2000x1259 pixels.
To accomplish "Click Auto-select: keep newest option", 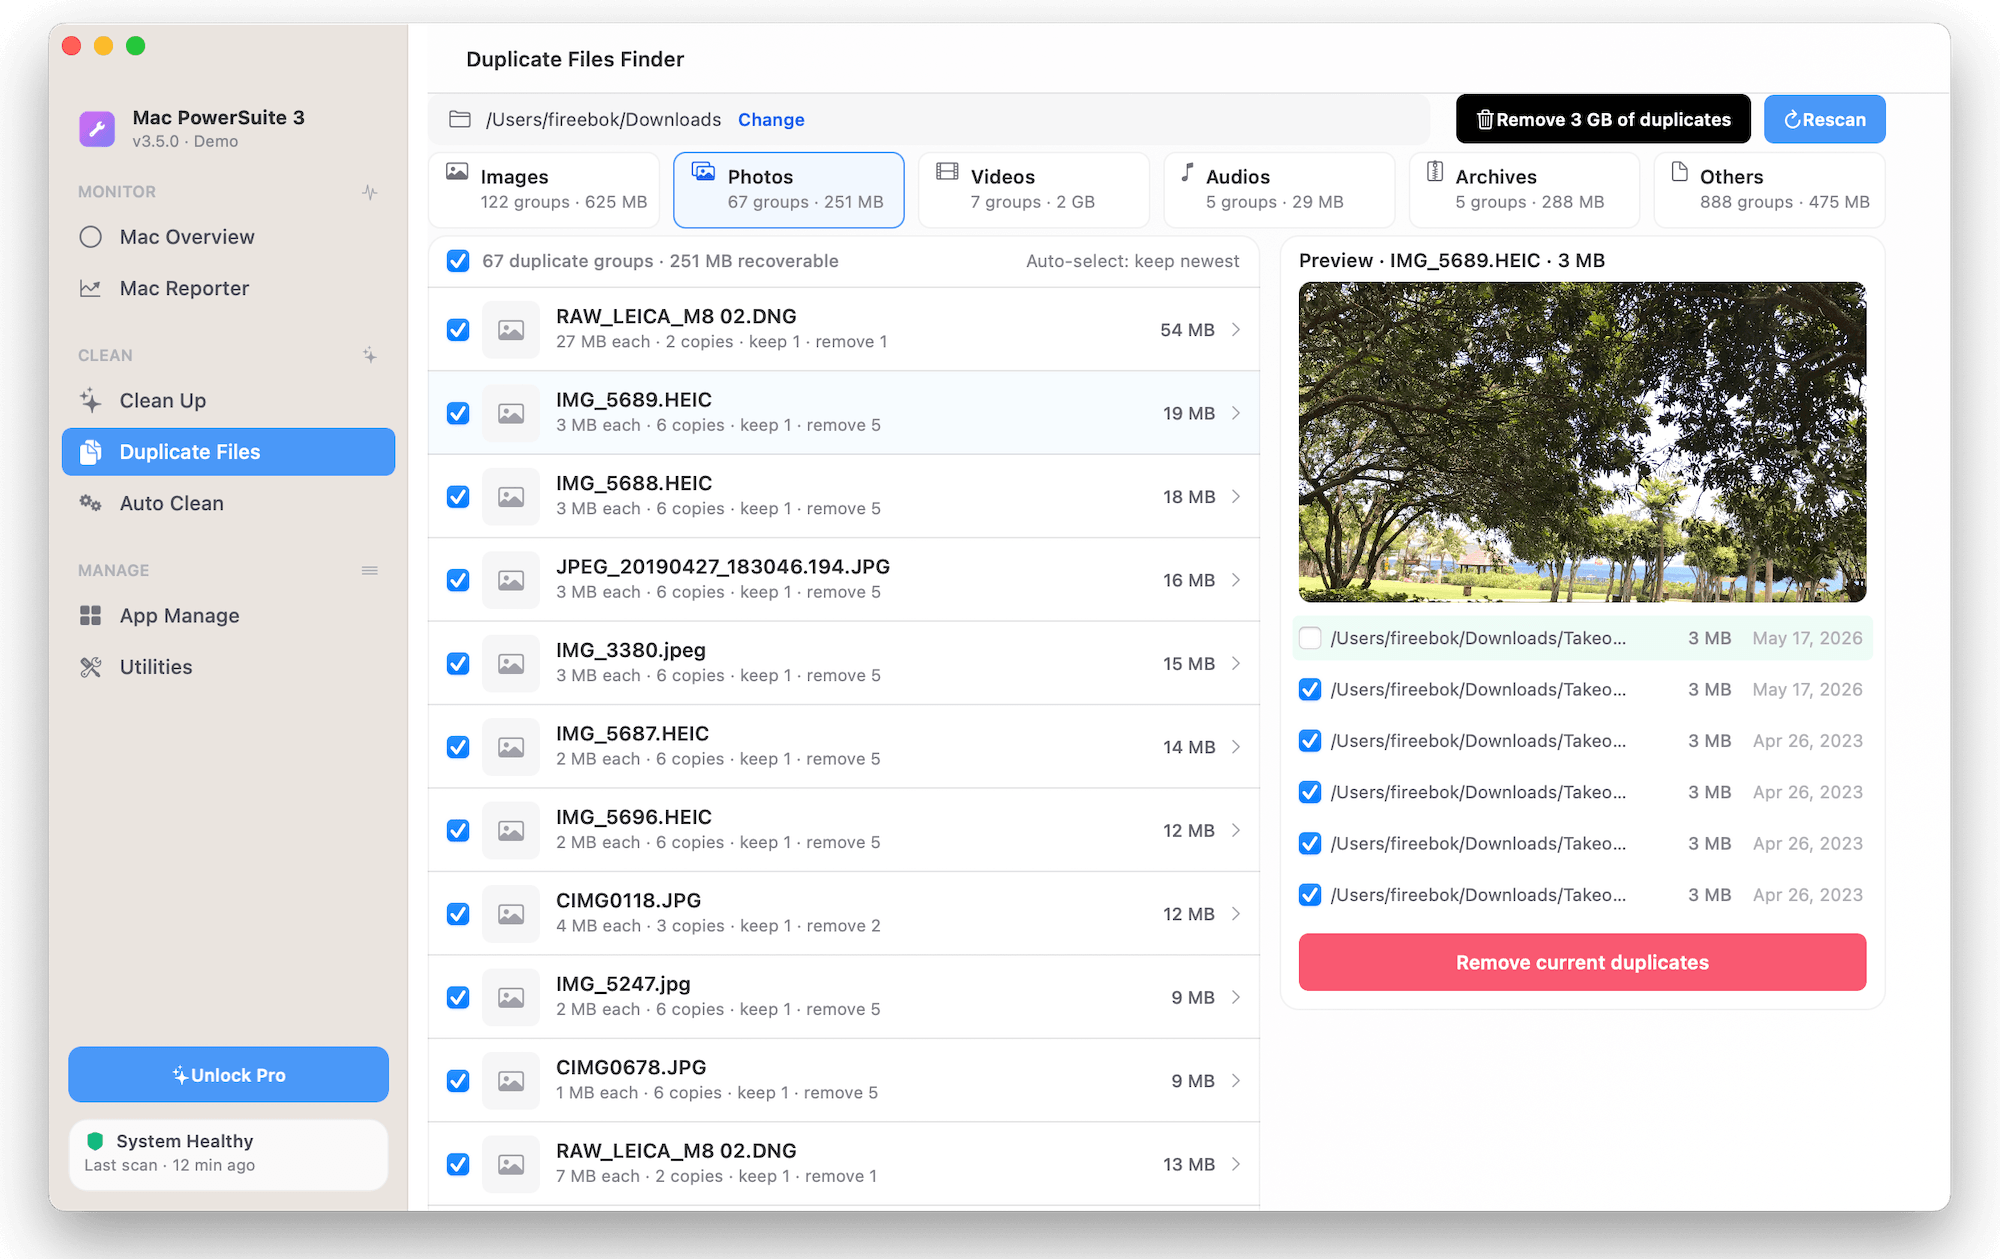I will [x=1132, y=261].
